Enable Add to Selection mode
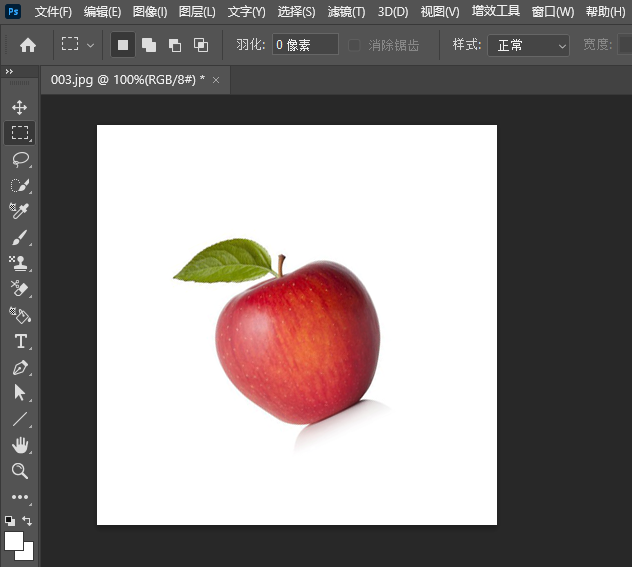The image size is (632, 567). click(x=149, y=45)
